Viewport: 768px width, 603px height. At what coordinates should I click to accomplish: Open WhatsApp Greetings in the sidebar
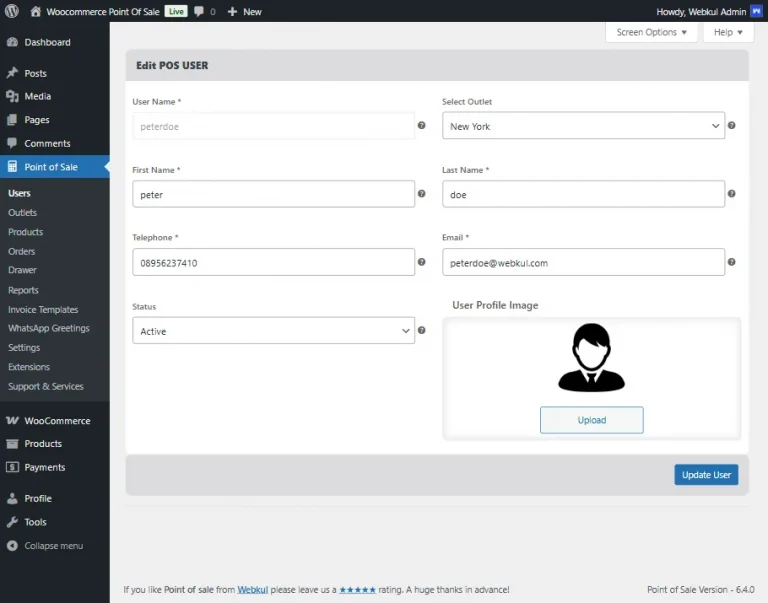click(49, 329)
